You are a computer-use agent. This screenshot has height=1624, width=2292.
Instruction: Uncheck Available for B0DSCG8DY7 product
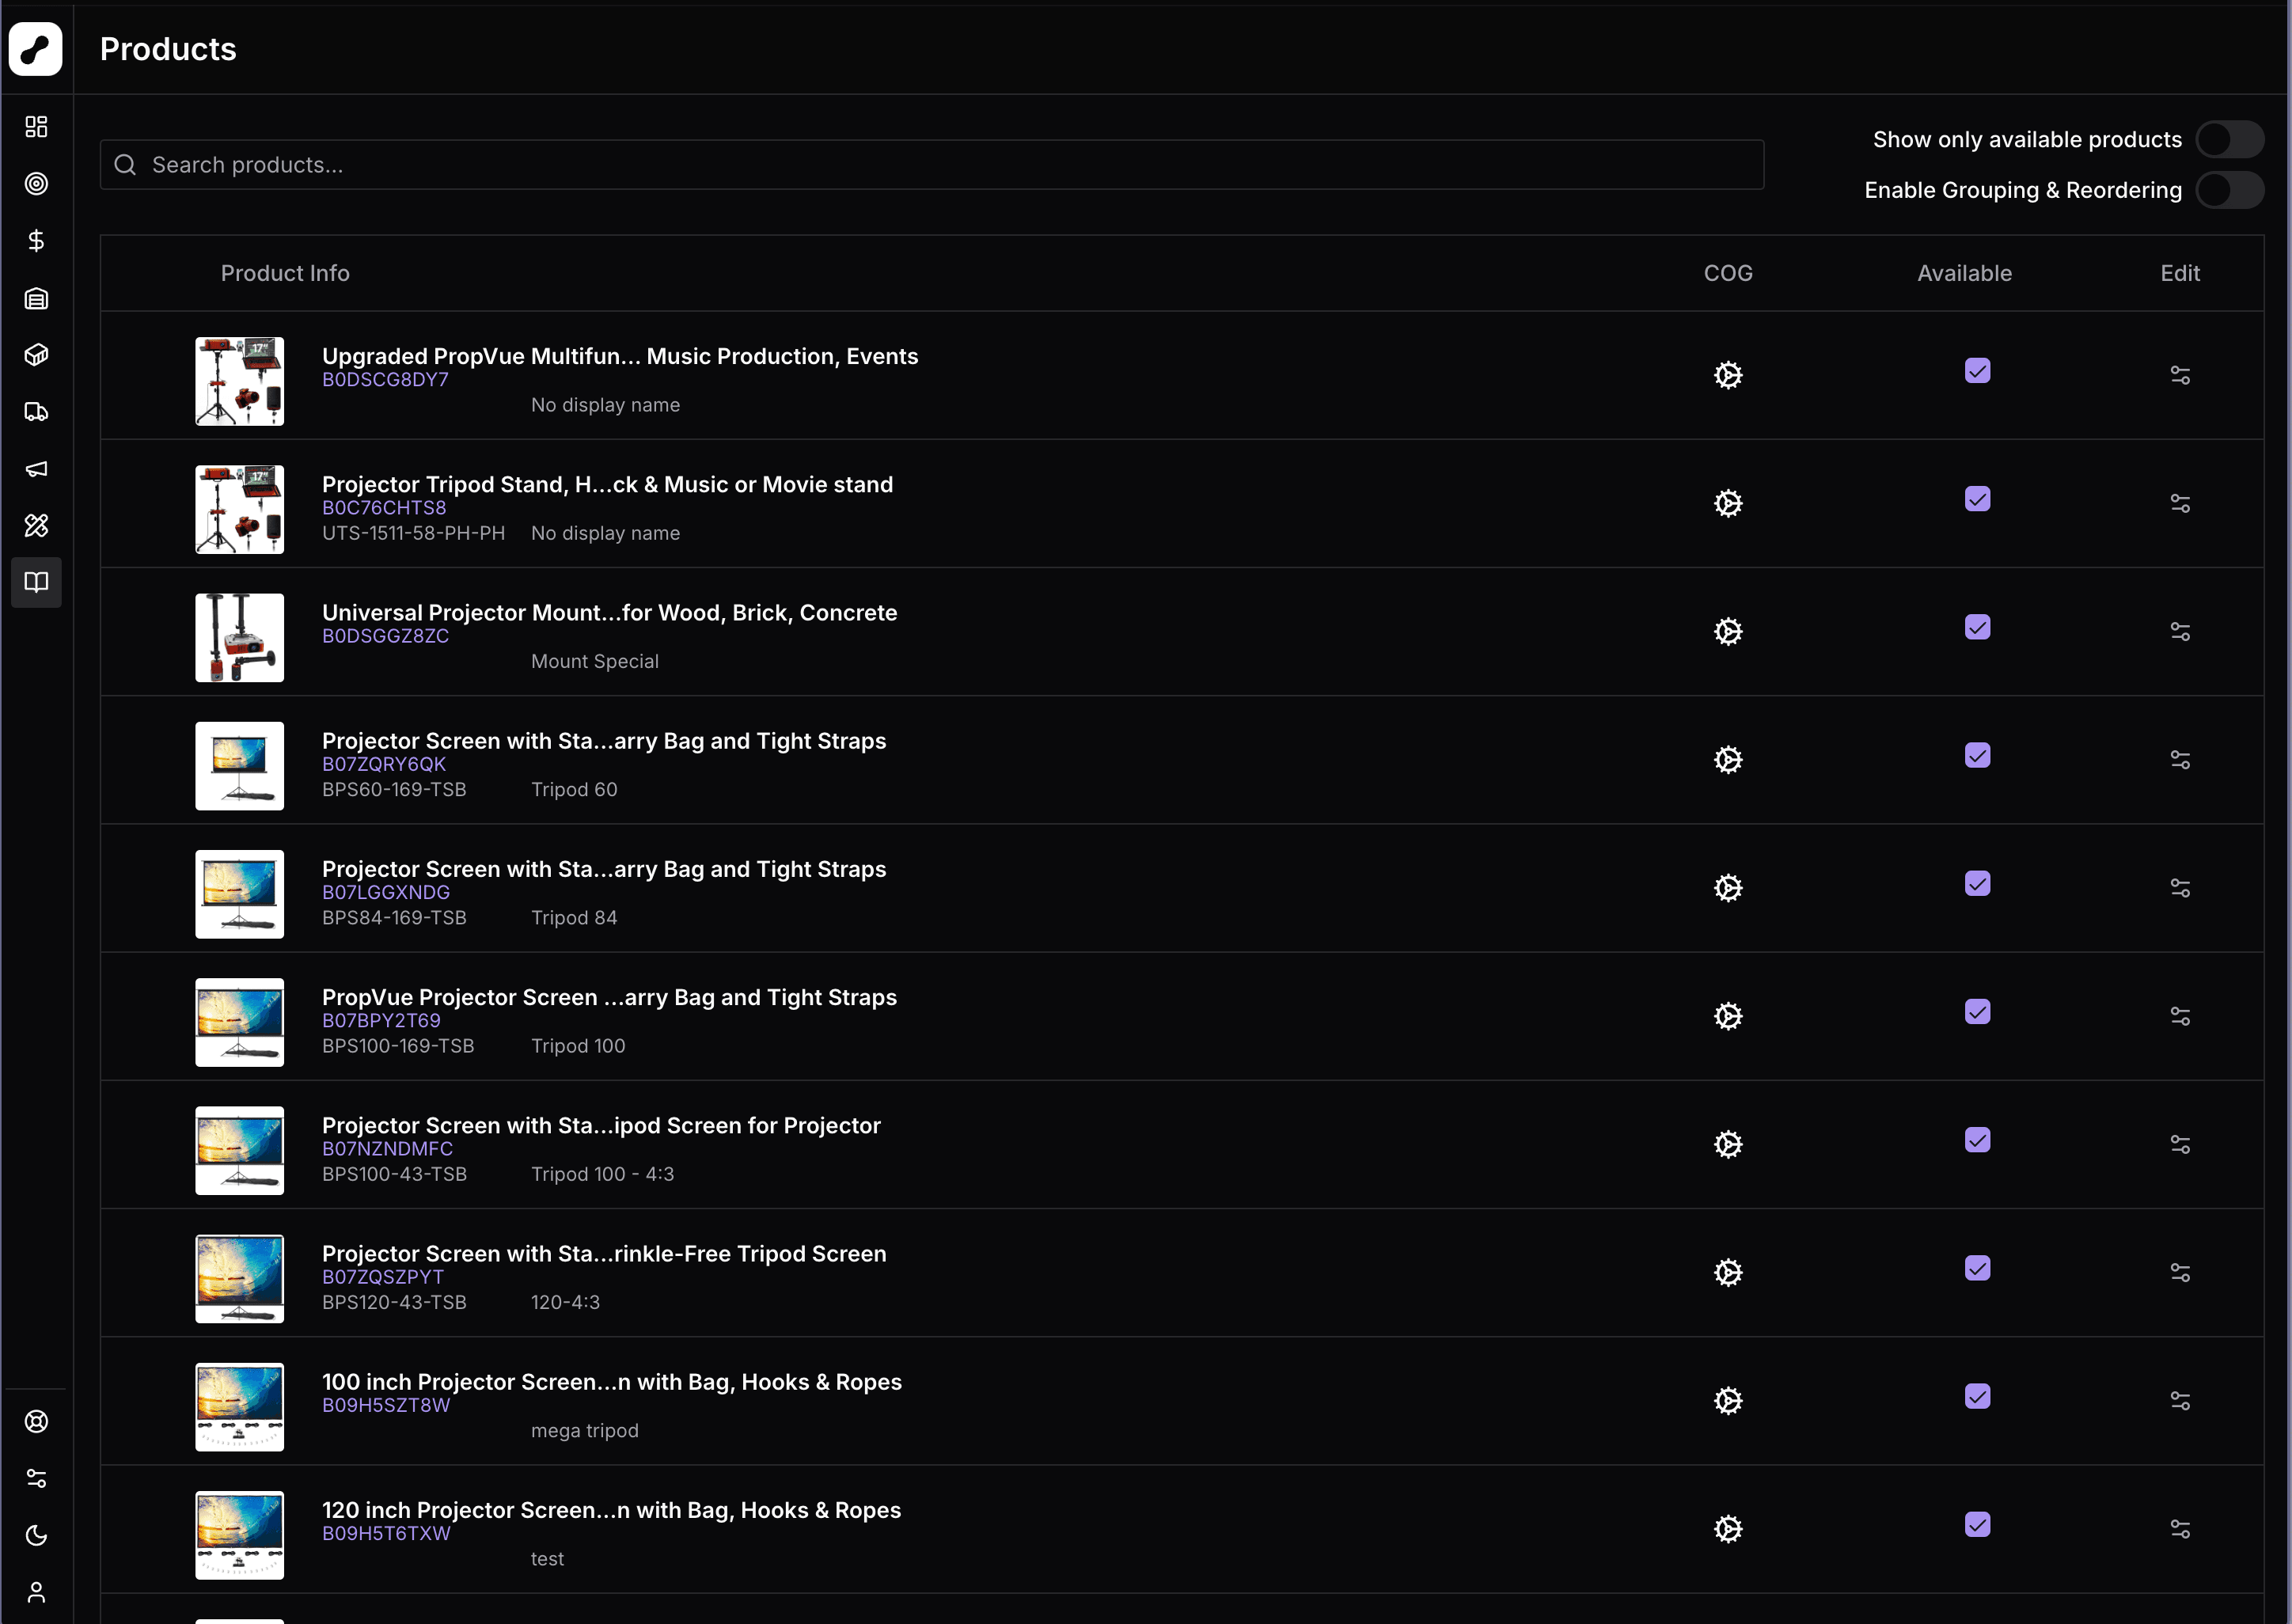(x=1977, y=370)
